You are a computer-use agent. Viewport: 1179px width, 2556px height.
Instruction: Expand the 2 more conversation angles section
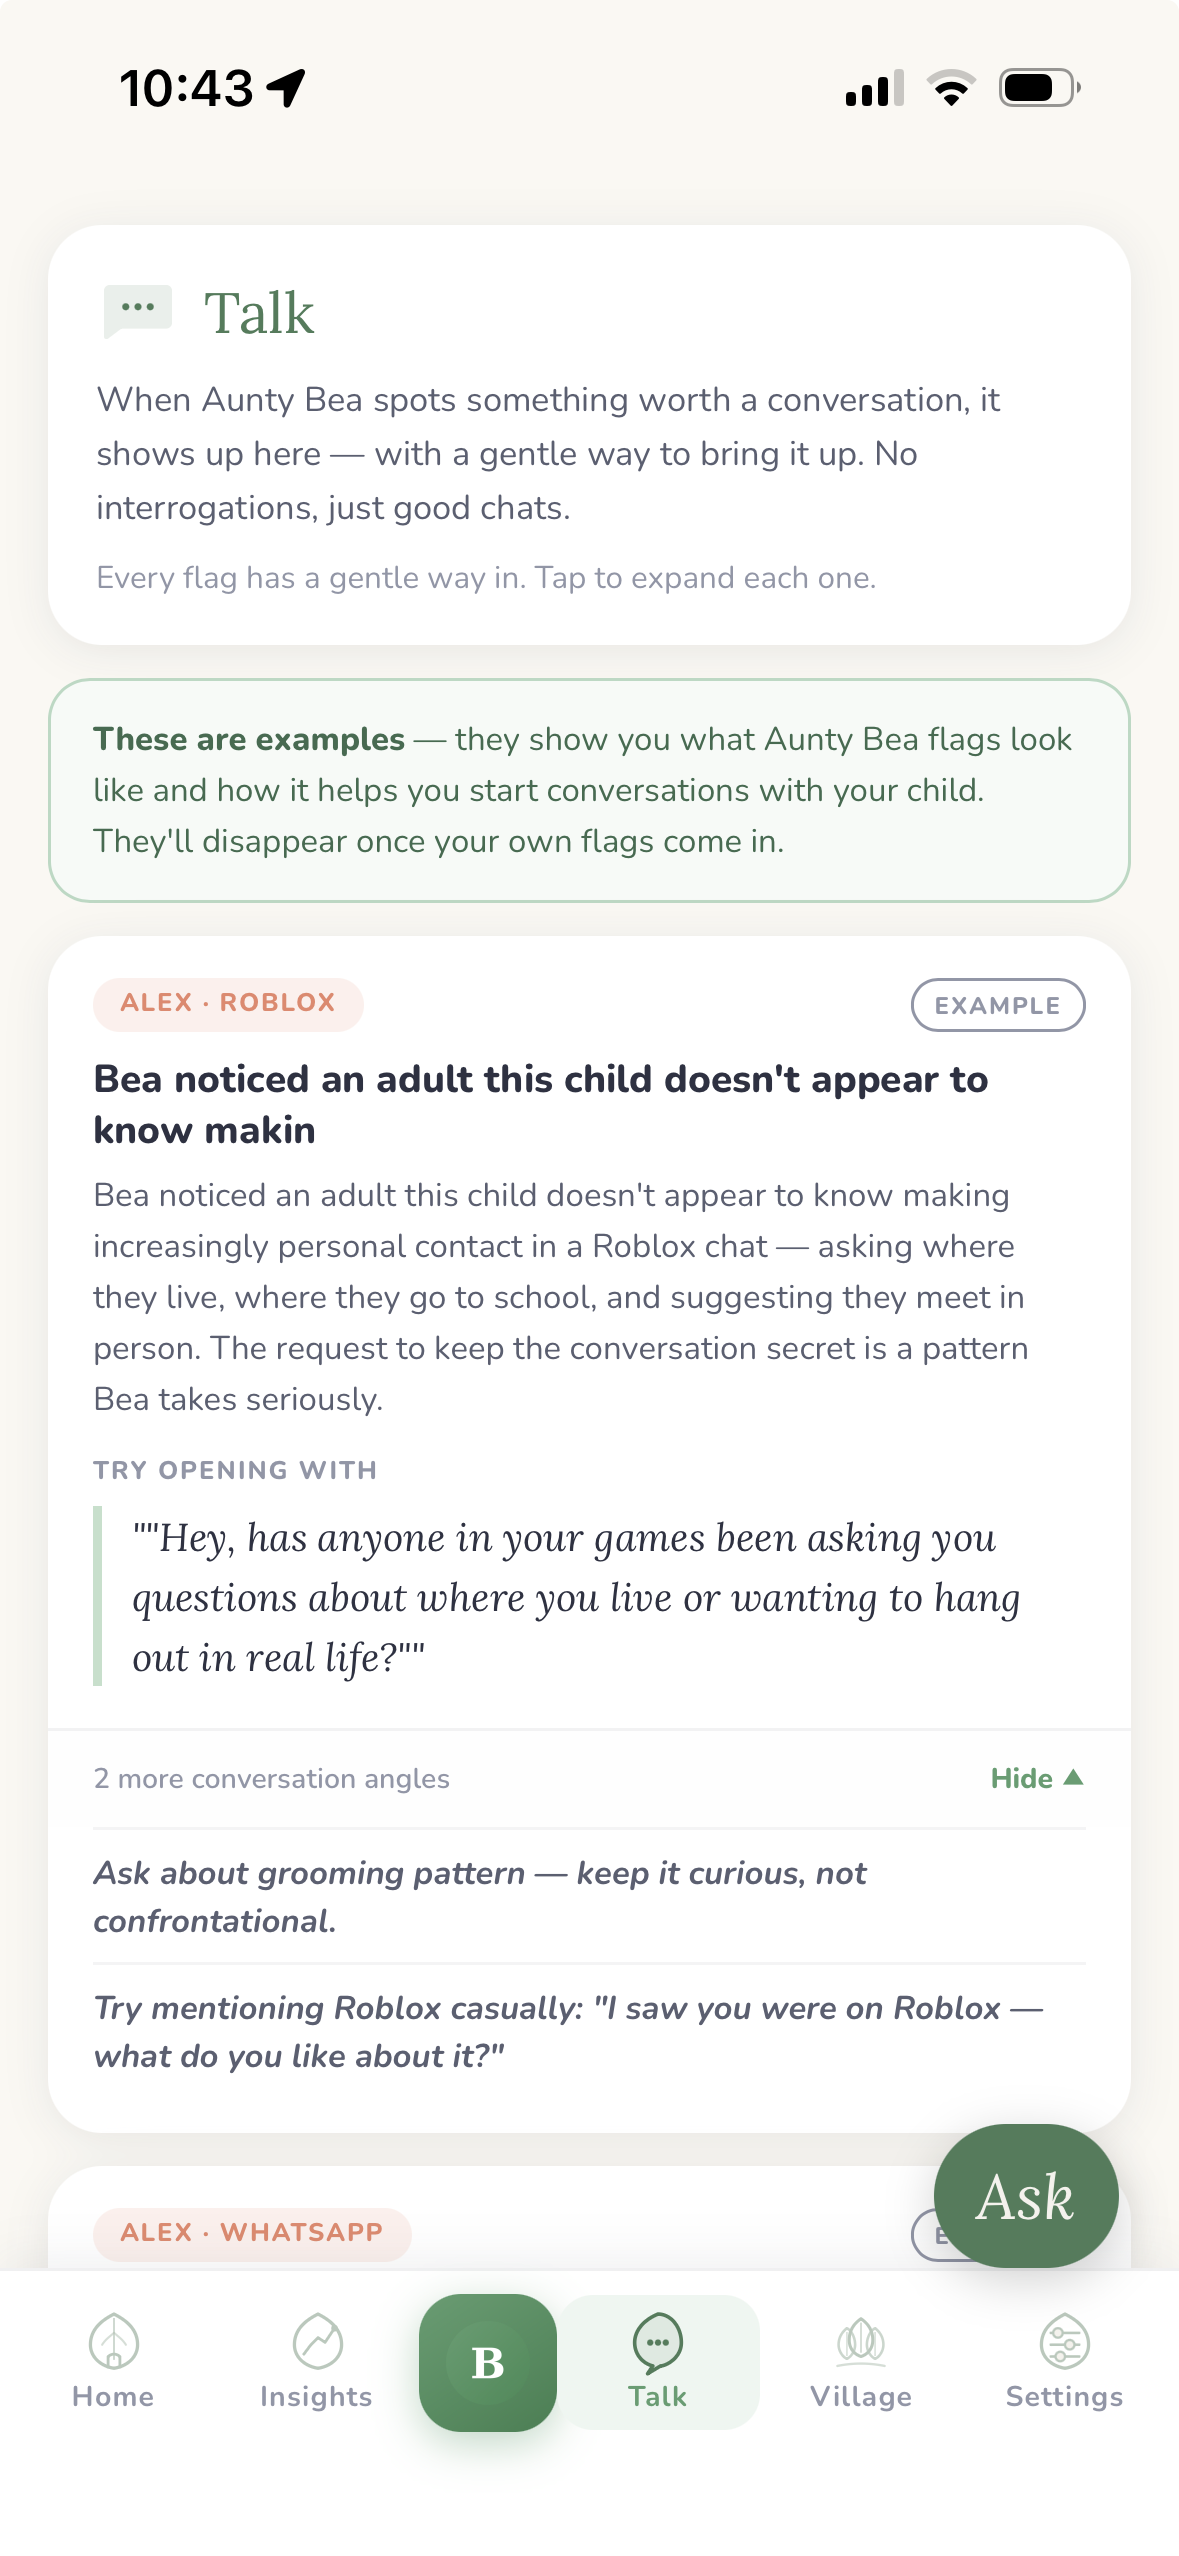point(271,1778)
